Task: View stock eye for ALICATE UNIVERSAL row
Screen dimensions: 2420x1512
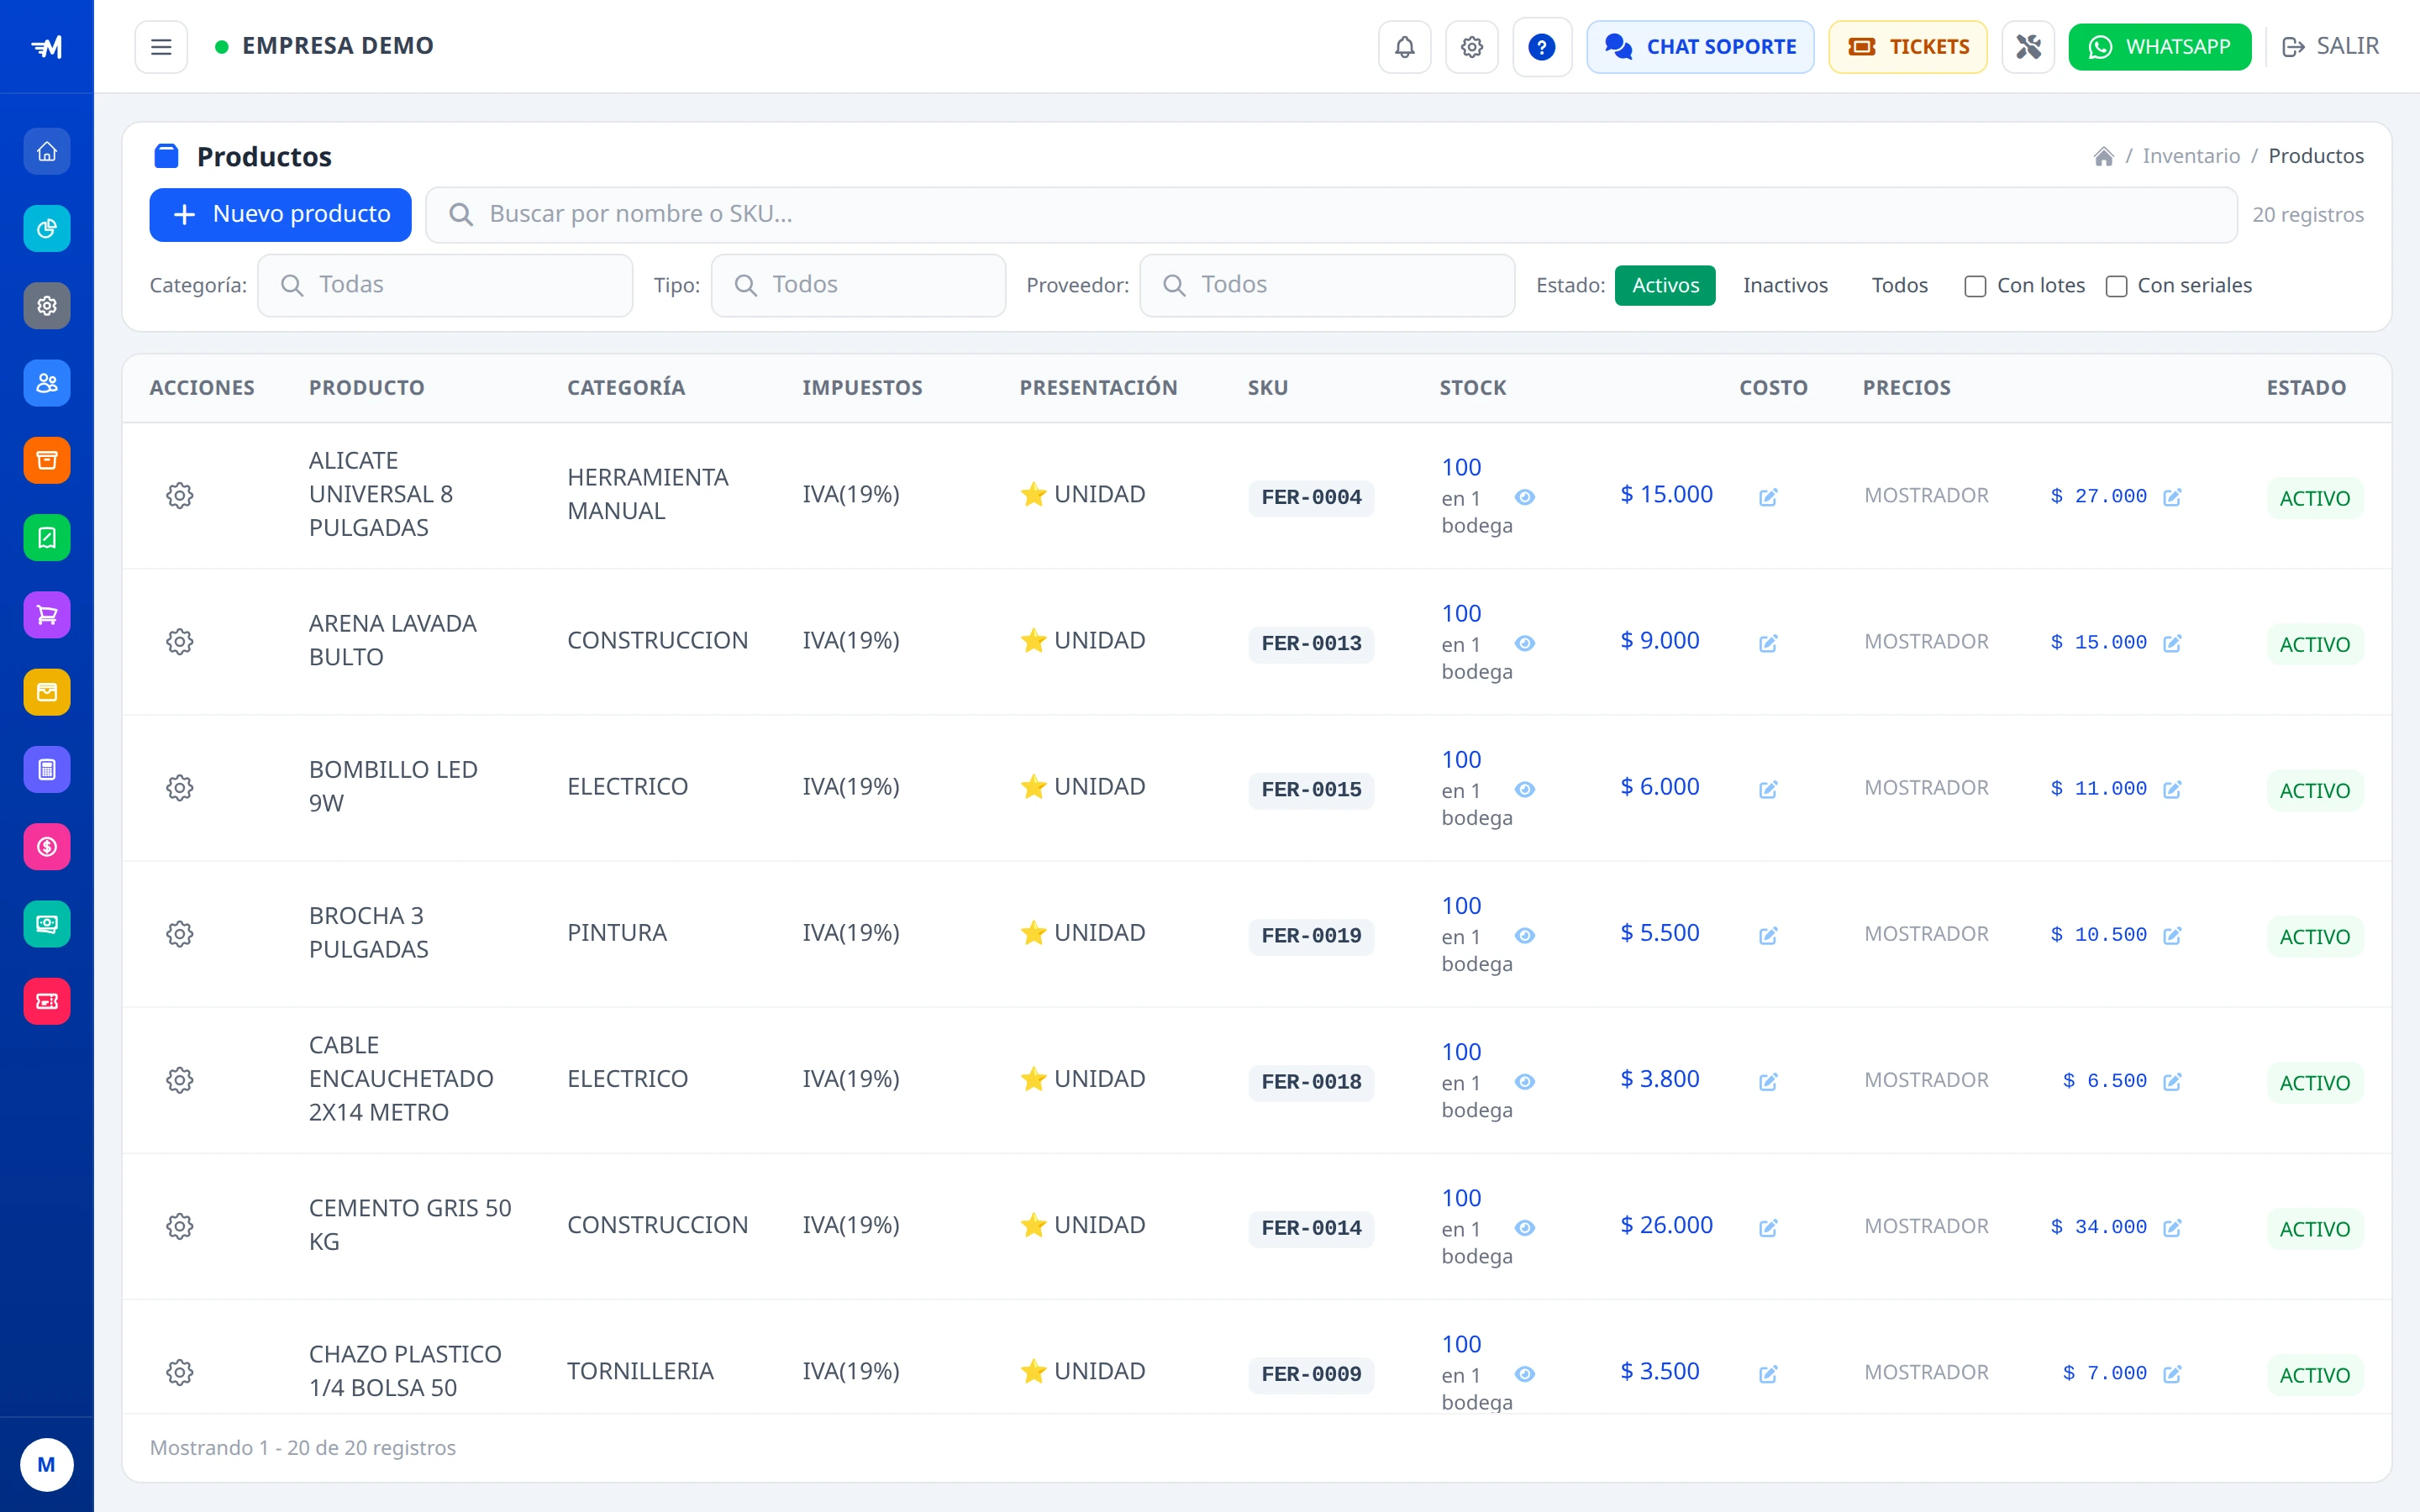Action: click(x=1524, y=497)
